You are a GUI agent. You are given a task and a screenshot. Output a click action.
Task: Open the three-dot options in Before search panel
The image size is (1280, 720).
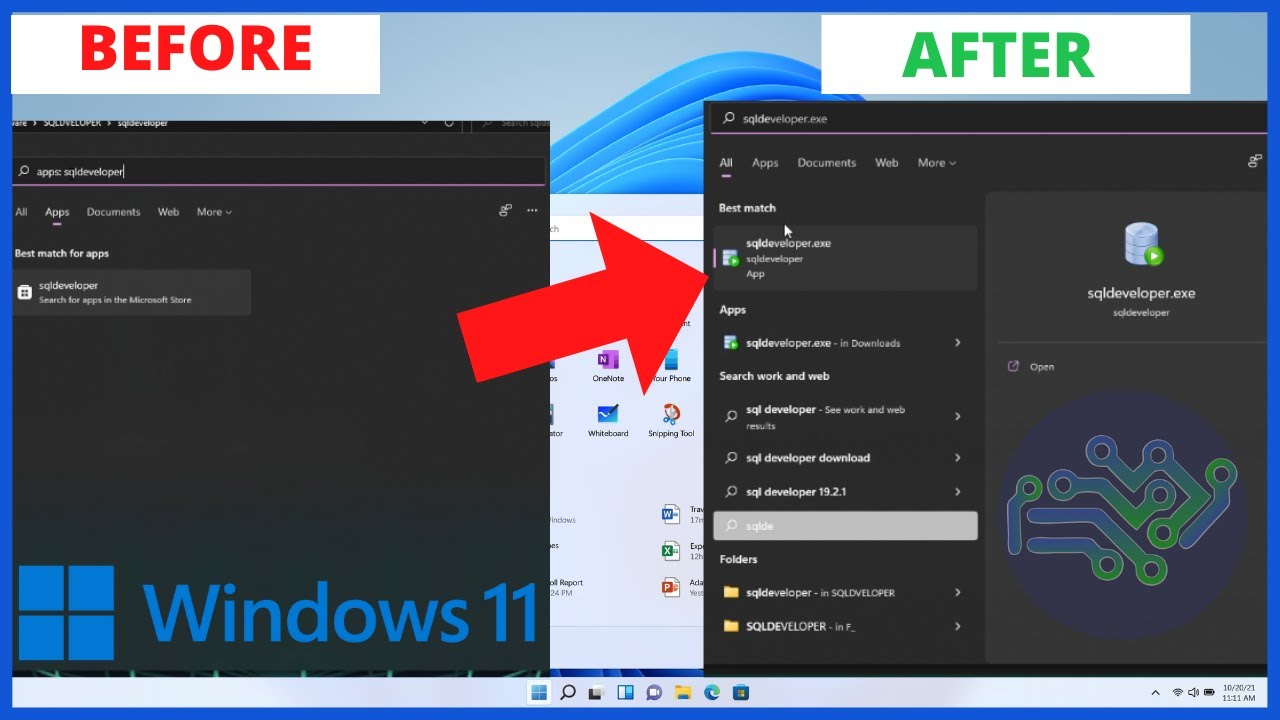532,211
